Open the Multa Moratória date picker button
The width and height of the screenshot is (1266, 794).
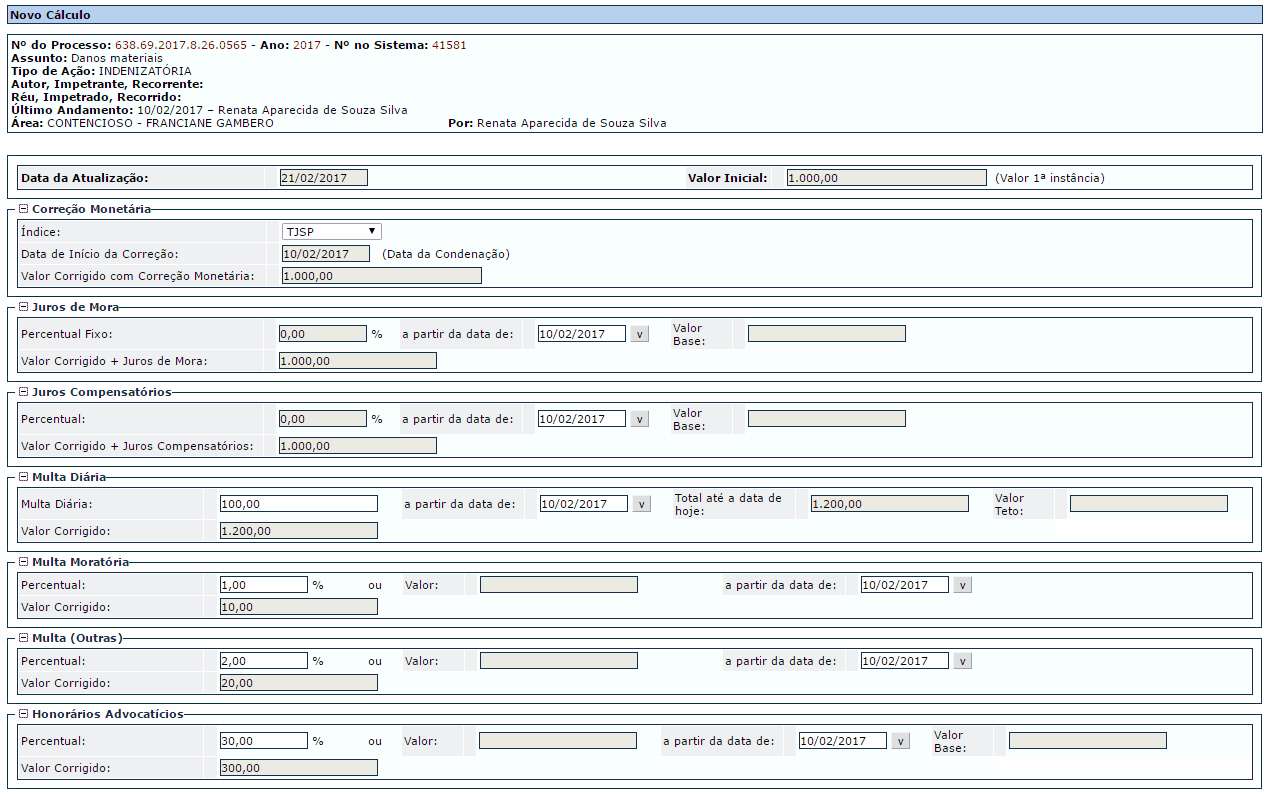pyautogui.click(x=963, y=585)
